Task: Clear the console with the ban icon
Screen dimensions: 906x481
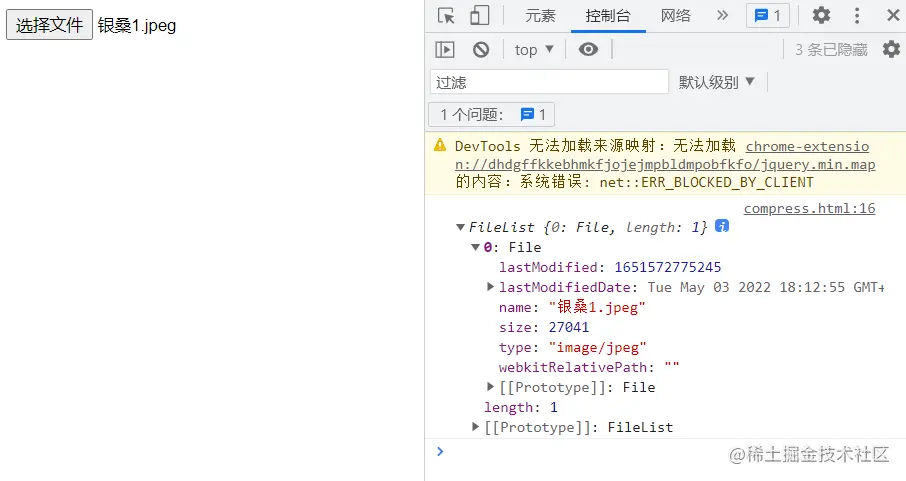Action: pyautogui.click(x=481, y=50)
